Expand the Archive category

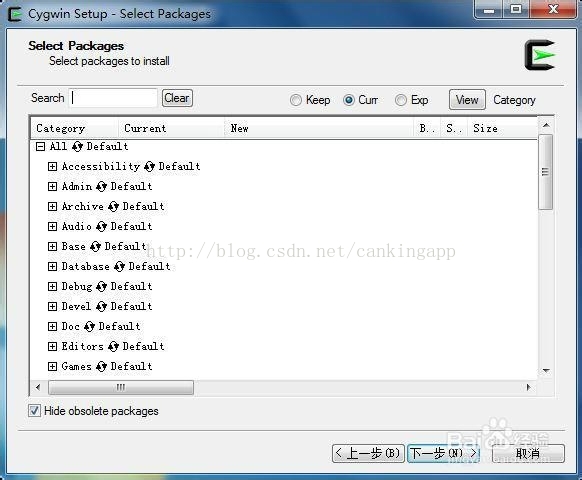(x=52, y=206)
